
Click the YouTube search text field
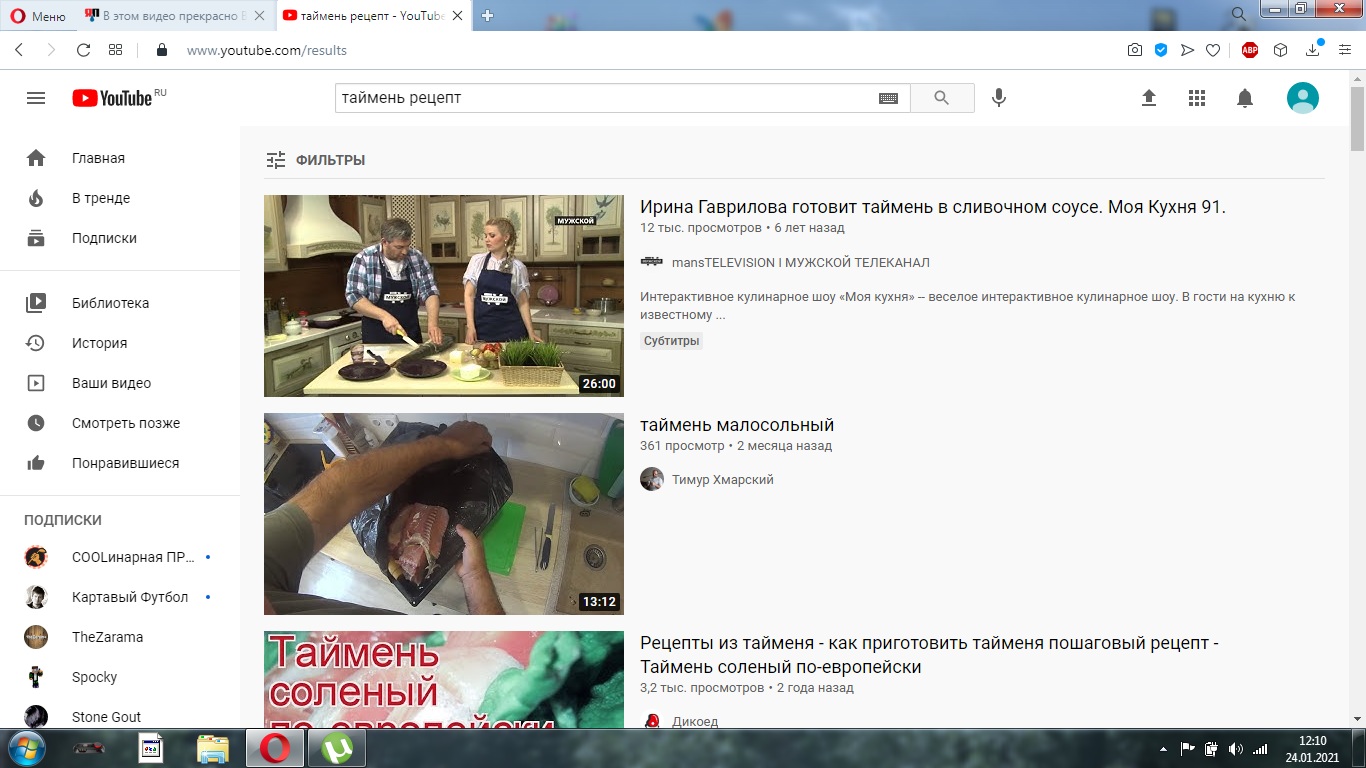tap(606, 98)
